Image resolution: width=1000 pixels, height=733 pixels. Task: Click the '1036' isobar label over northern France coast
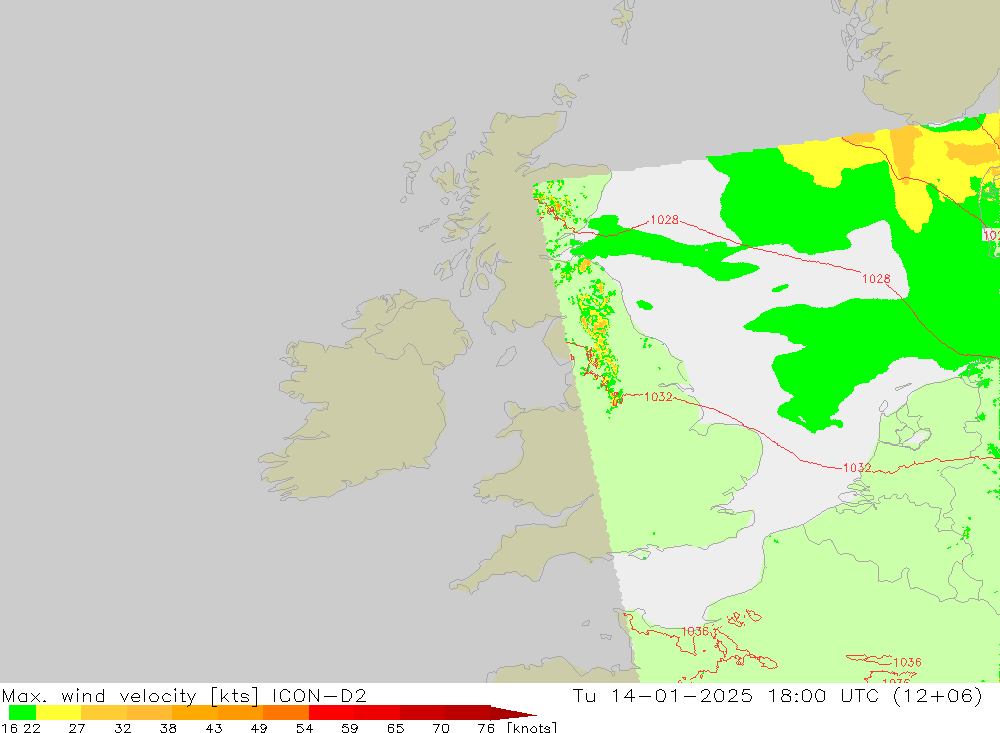[695, 631]
